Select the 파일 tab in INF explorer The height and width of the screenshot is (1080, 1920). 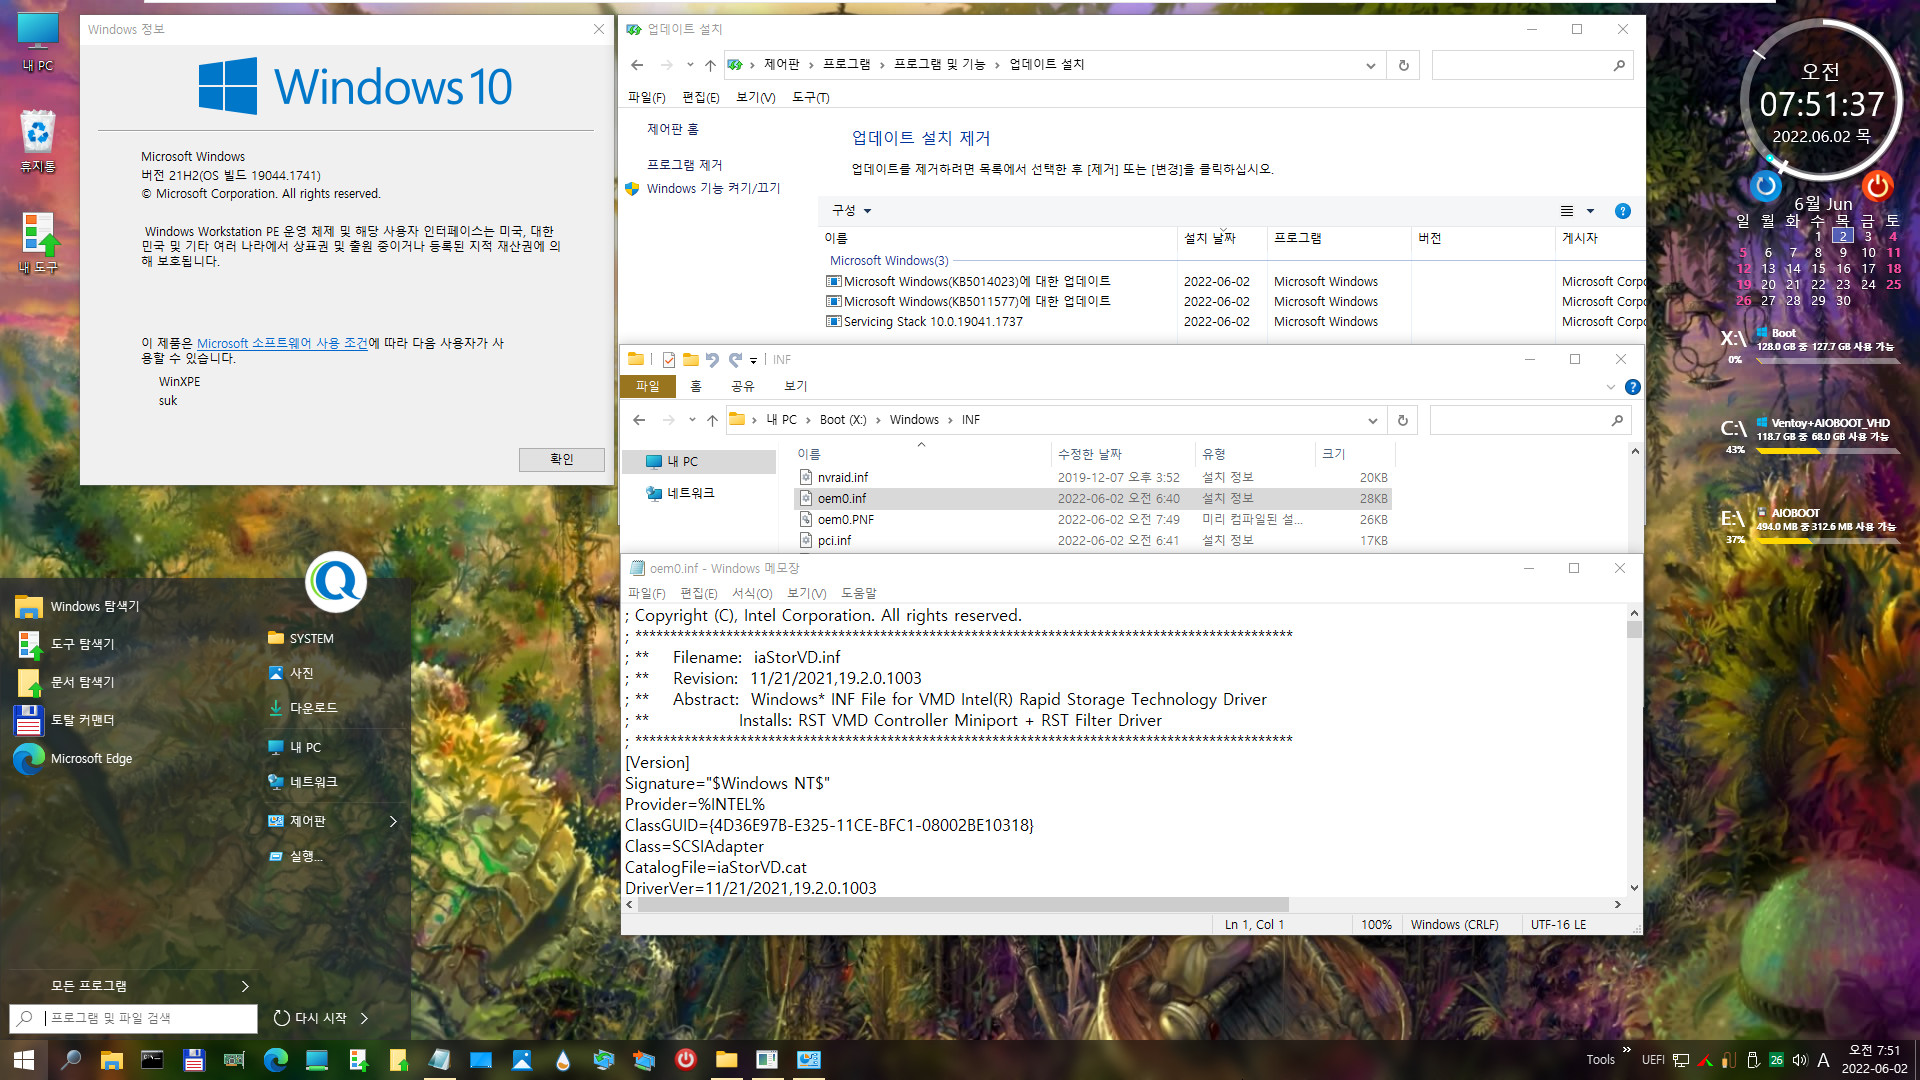point(648,387)
